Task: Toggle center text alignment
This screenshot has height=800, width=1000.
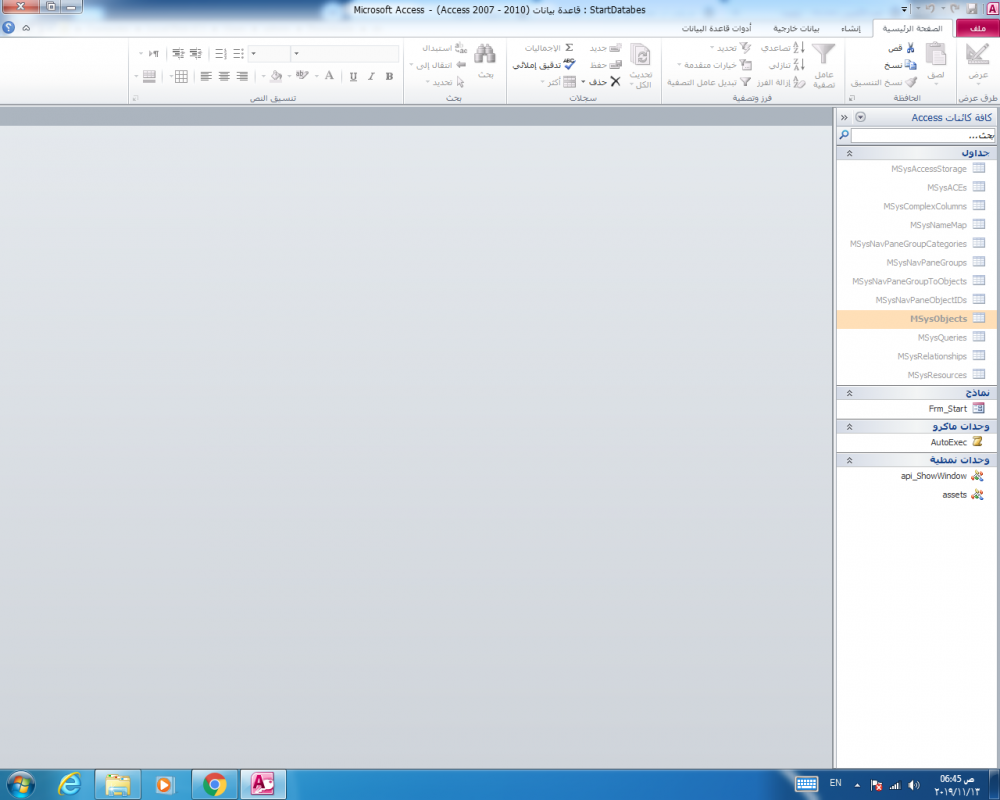Action: pyautogui.click(x=224, y=77)
